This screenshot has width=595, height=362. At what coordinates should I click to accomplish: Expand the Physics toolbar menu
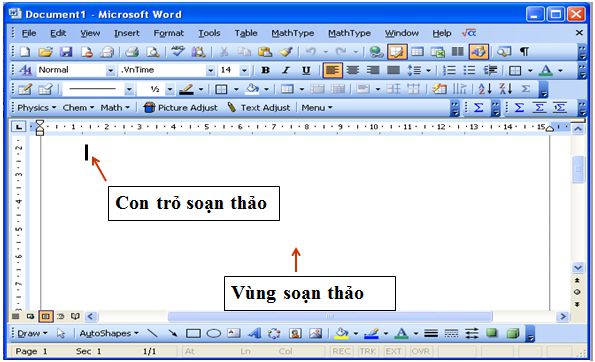tap(36, 108)
